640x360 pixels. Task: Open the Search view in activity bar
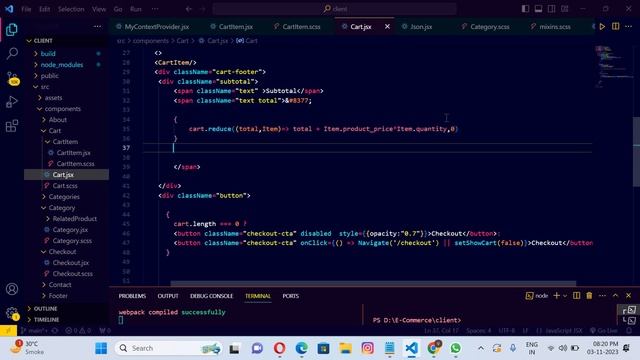tap(12, 53)
